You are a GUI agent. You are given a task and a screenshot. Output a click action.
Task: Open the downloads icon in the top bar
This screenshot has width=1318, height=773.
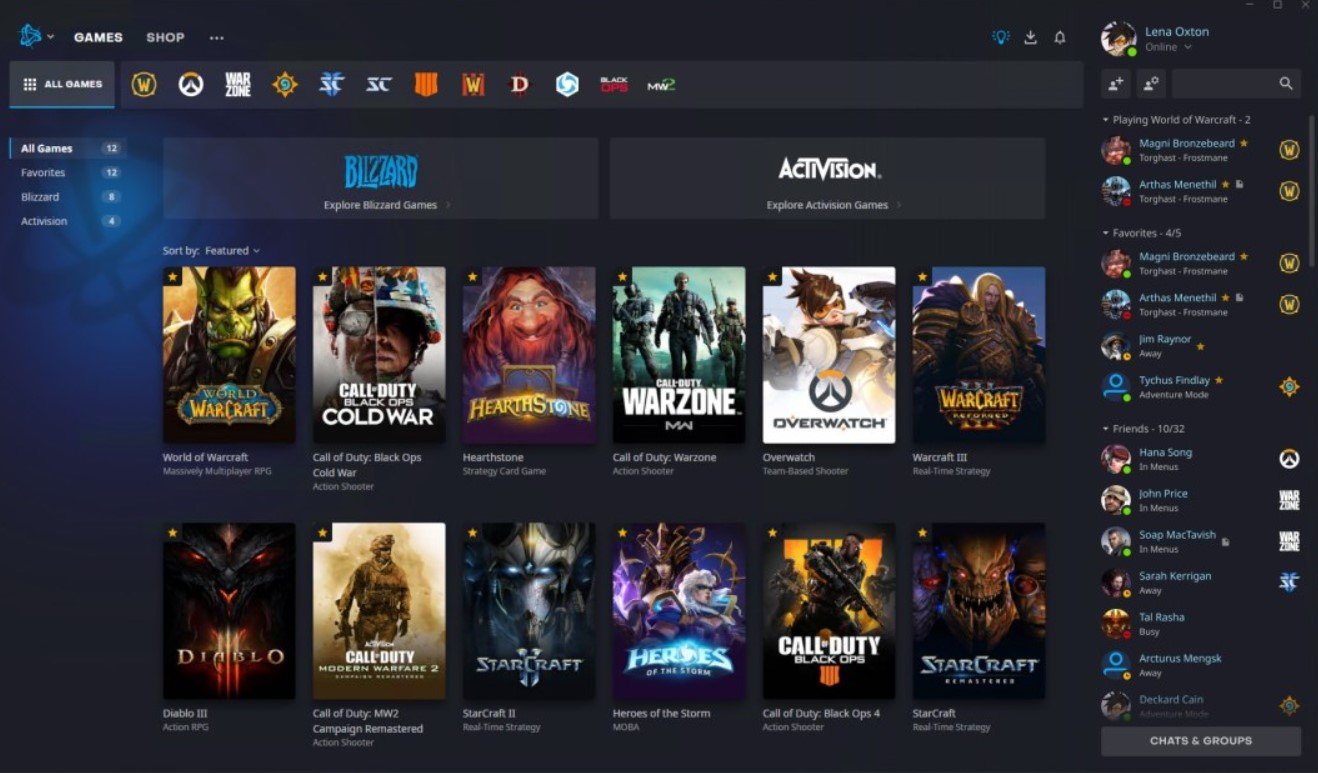(1029, 37)
